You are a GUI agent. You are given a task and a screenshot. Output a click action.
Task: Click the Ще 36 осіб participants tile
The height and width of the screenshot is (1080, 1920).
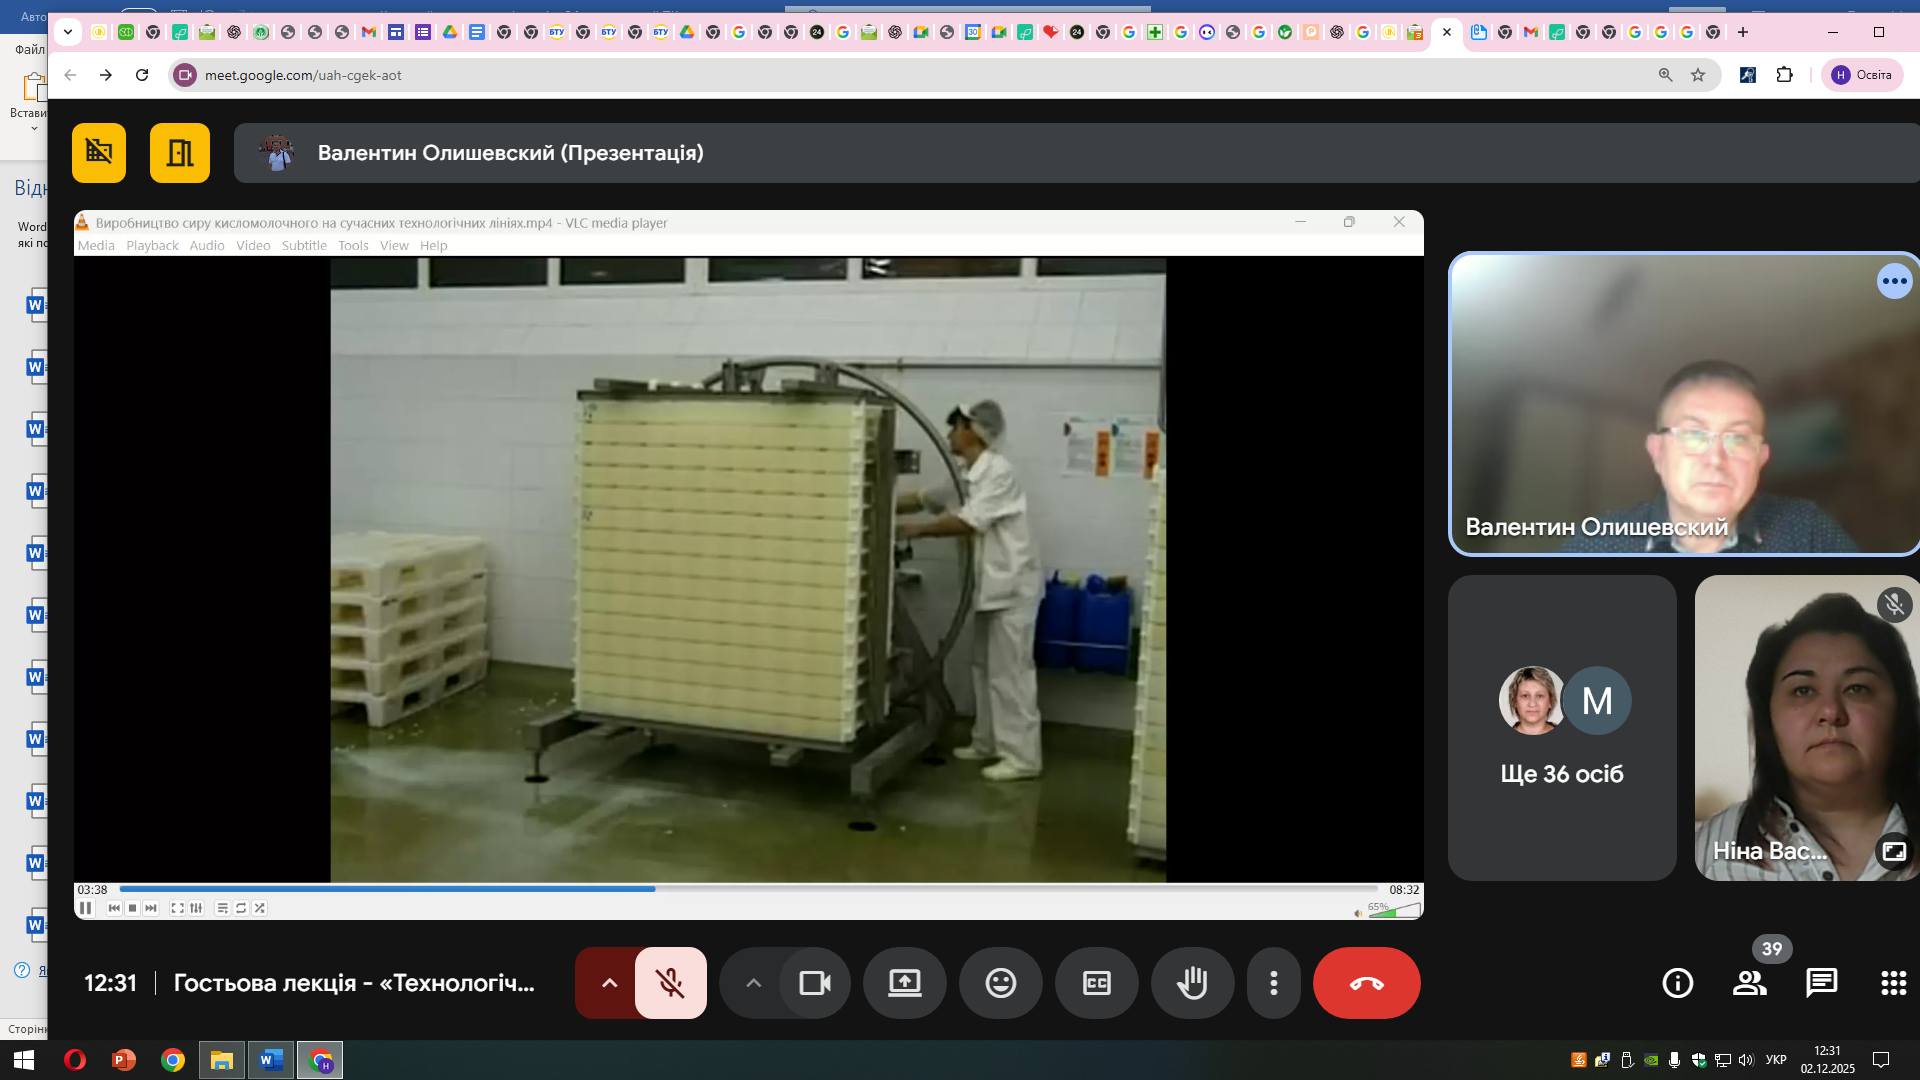coord(1561,728)
